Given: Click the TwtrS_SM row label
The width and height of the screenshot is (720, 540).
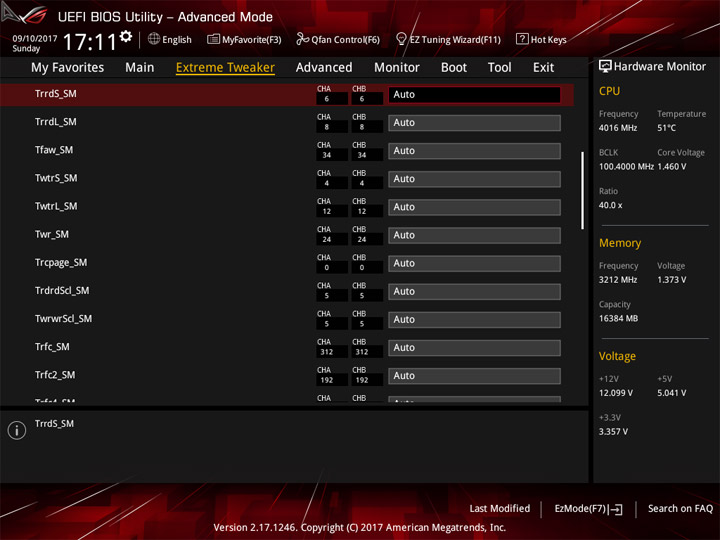Looking at the screenshot, I should point(56,178).
